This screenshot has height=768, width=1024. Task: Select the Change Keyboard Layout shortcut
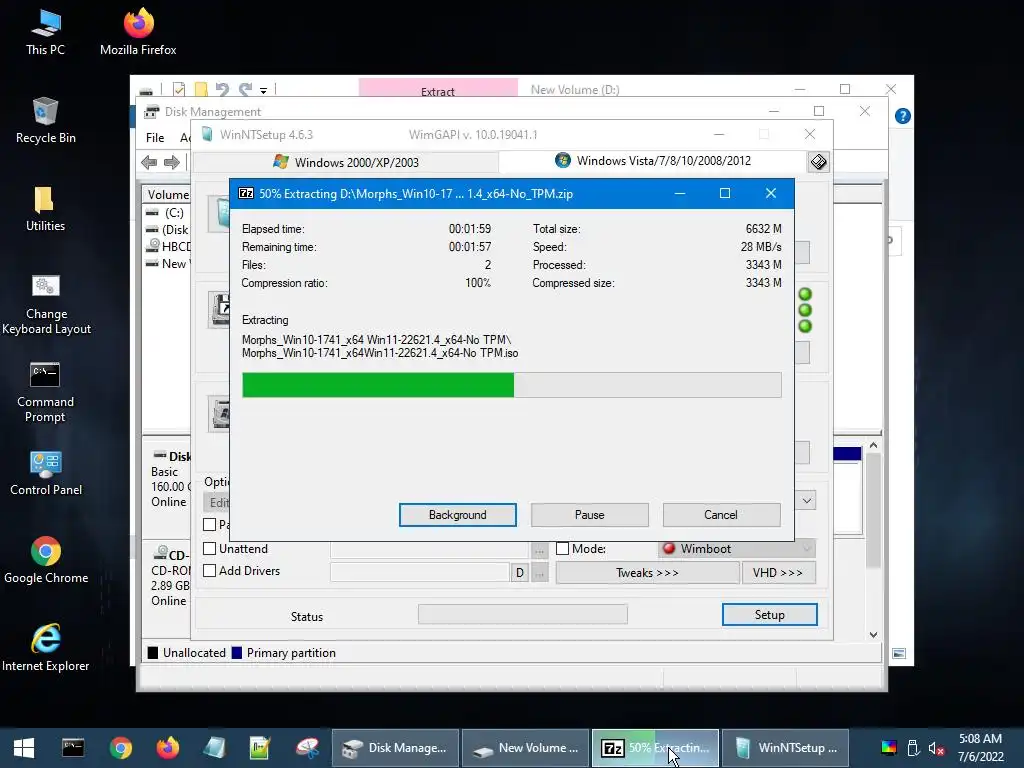pos(45,304)
